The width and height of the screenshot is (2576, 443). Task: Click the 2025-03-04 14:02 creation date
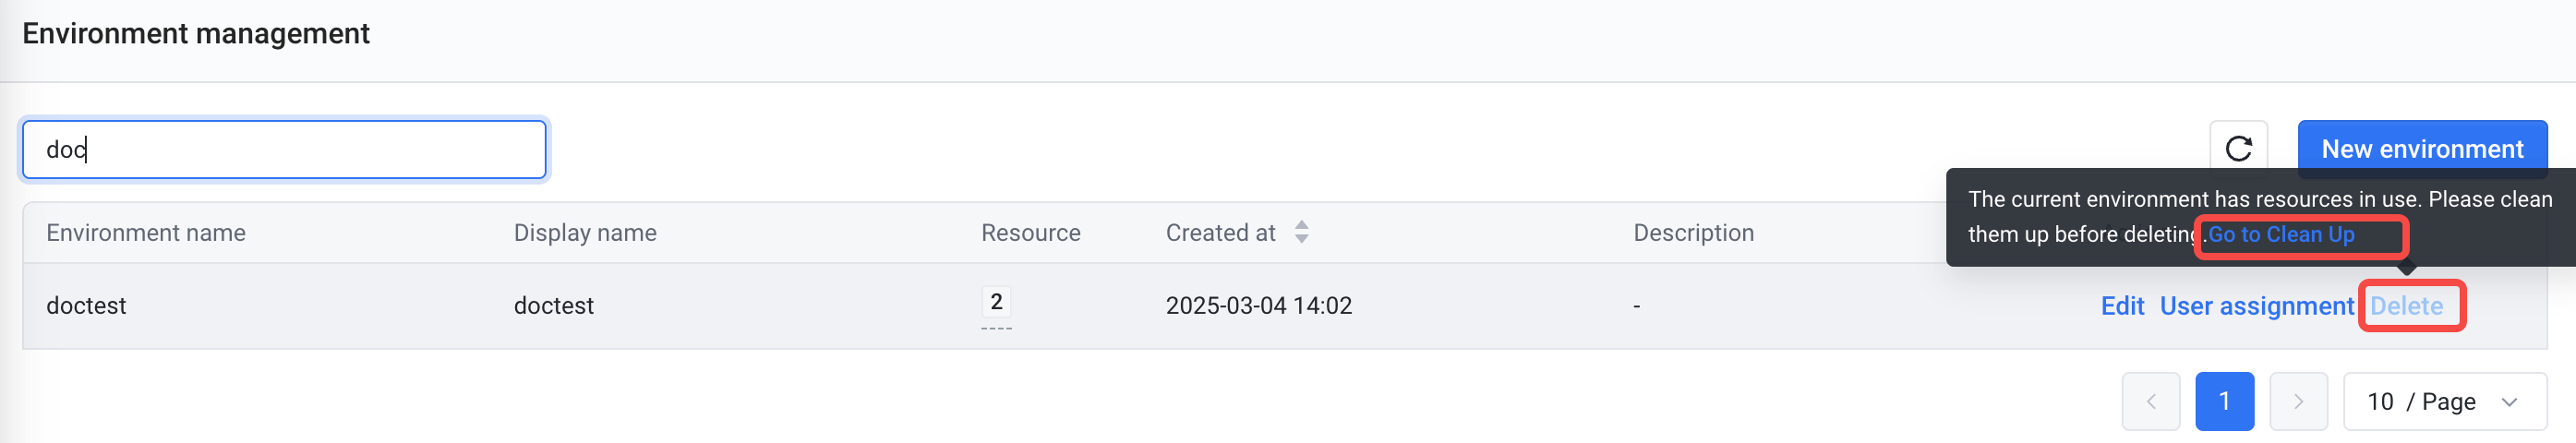pos(1258,306)
